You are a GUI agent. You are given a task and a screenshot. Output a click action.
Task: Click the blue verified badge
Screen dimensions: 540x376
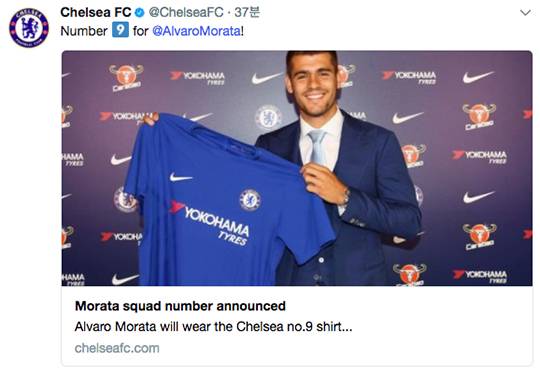[x=139, y=13]
